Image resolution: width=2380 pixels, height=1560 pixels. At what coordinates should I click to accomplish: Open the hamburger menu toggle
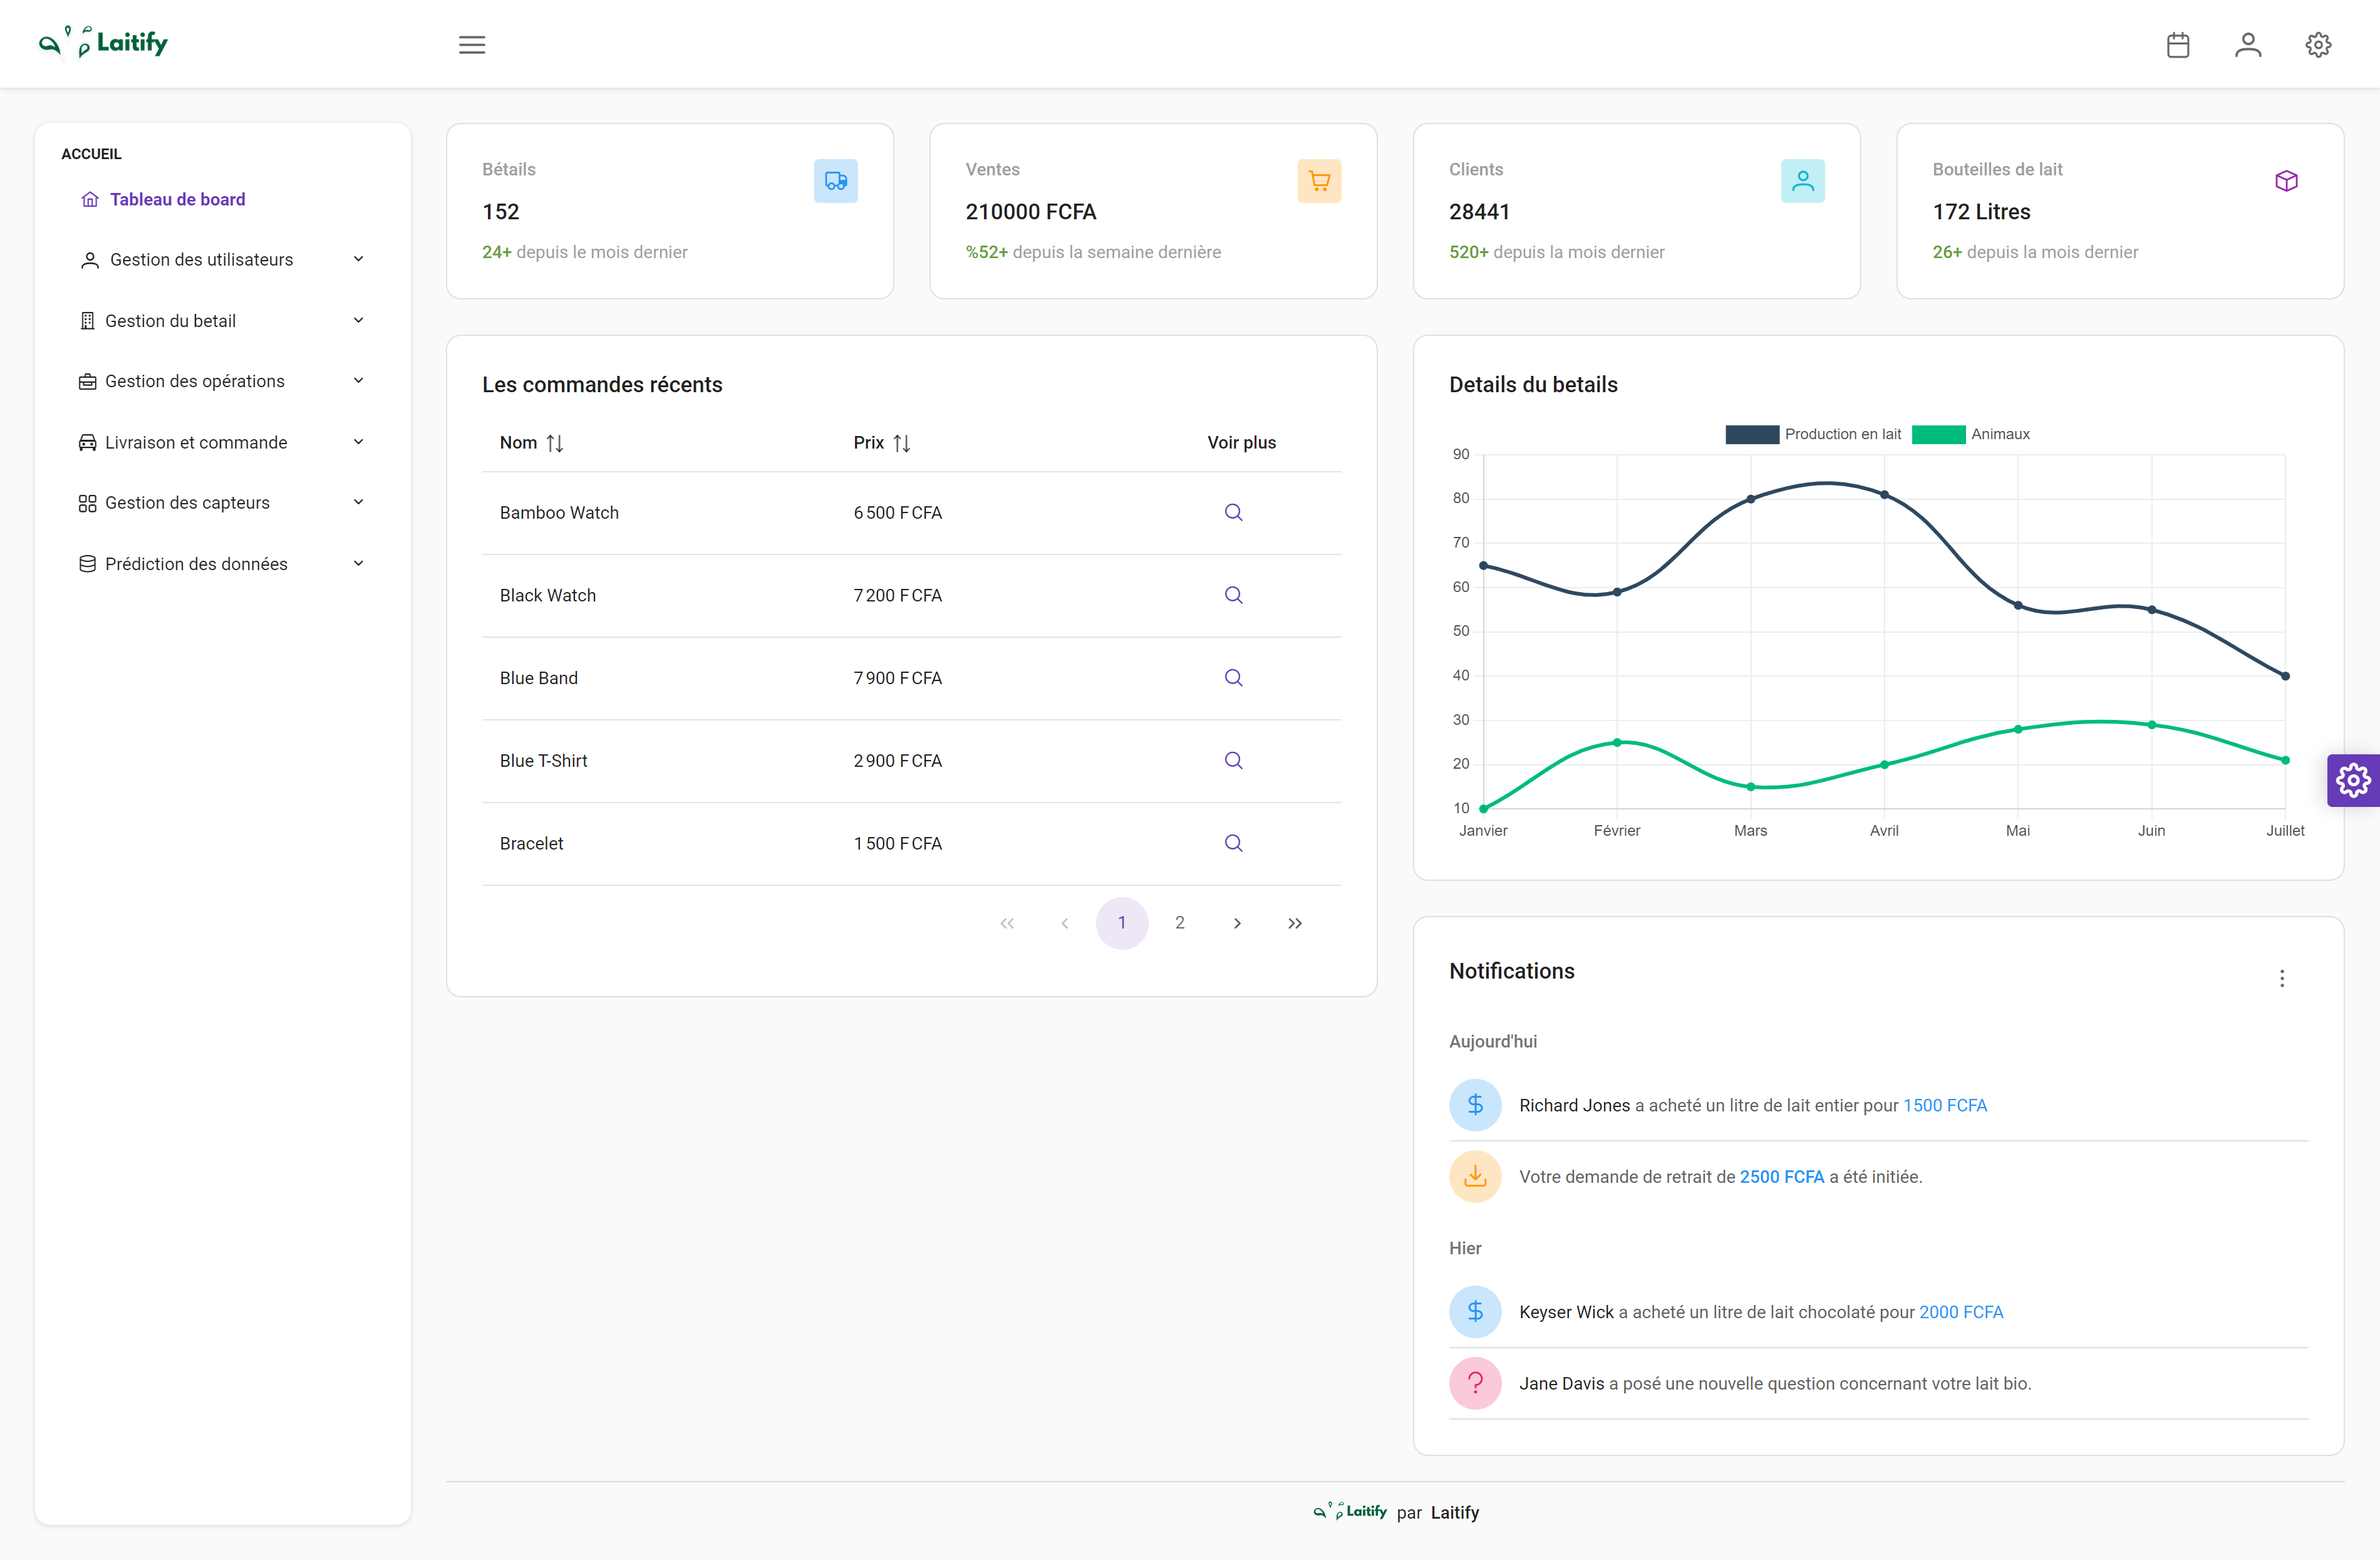[x=472, y=45]
